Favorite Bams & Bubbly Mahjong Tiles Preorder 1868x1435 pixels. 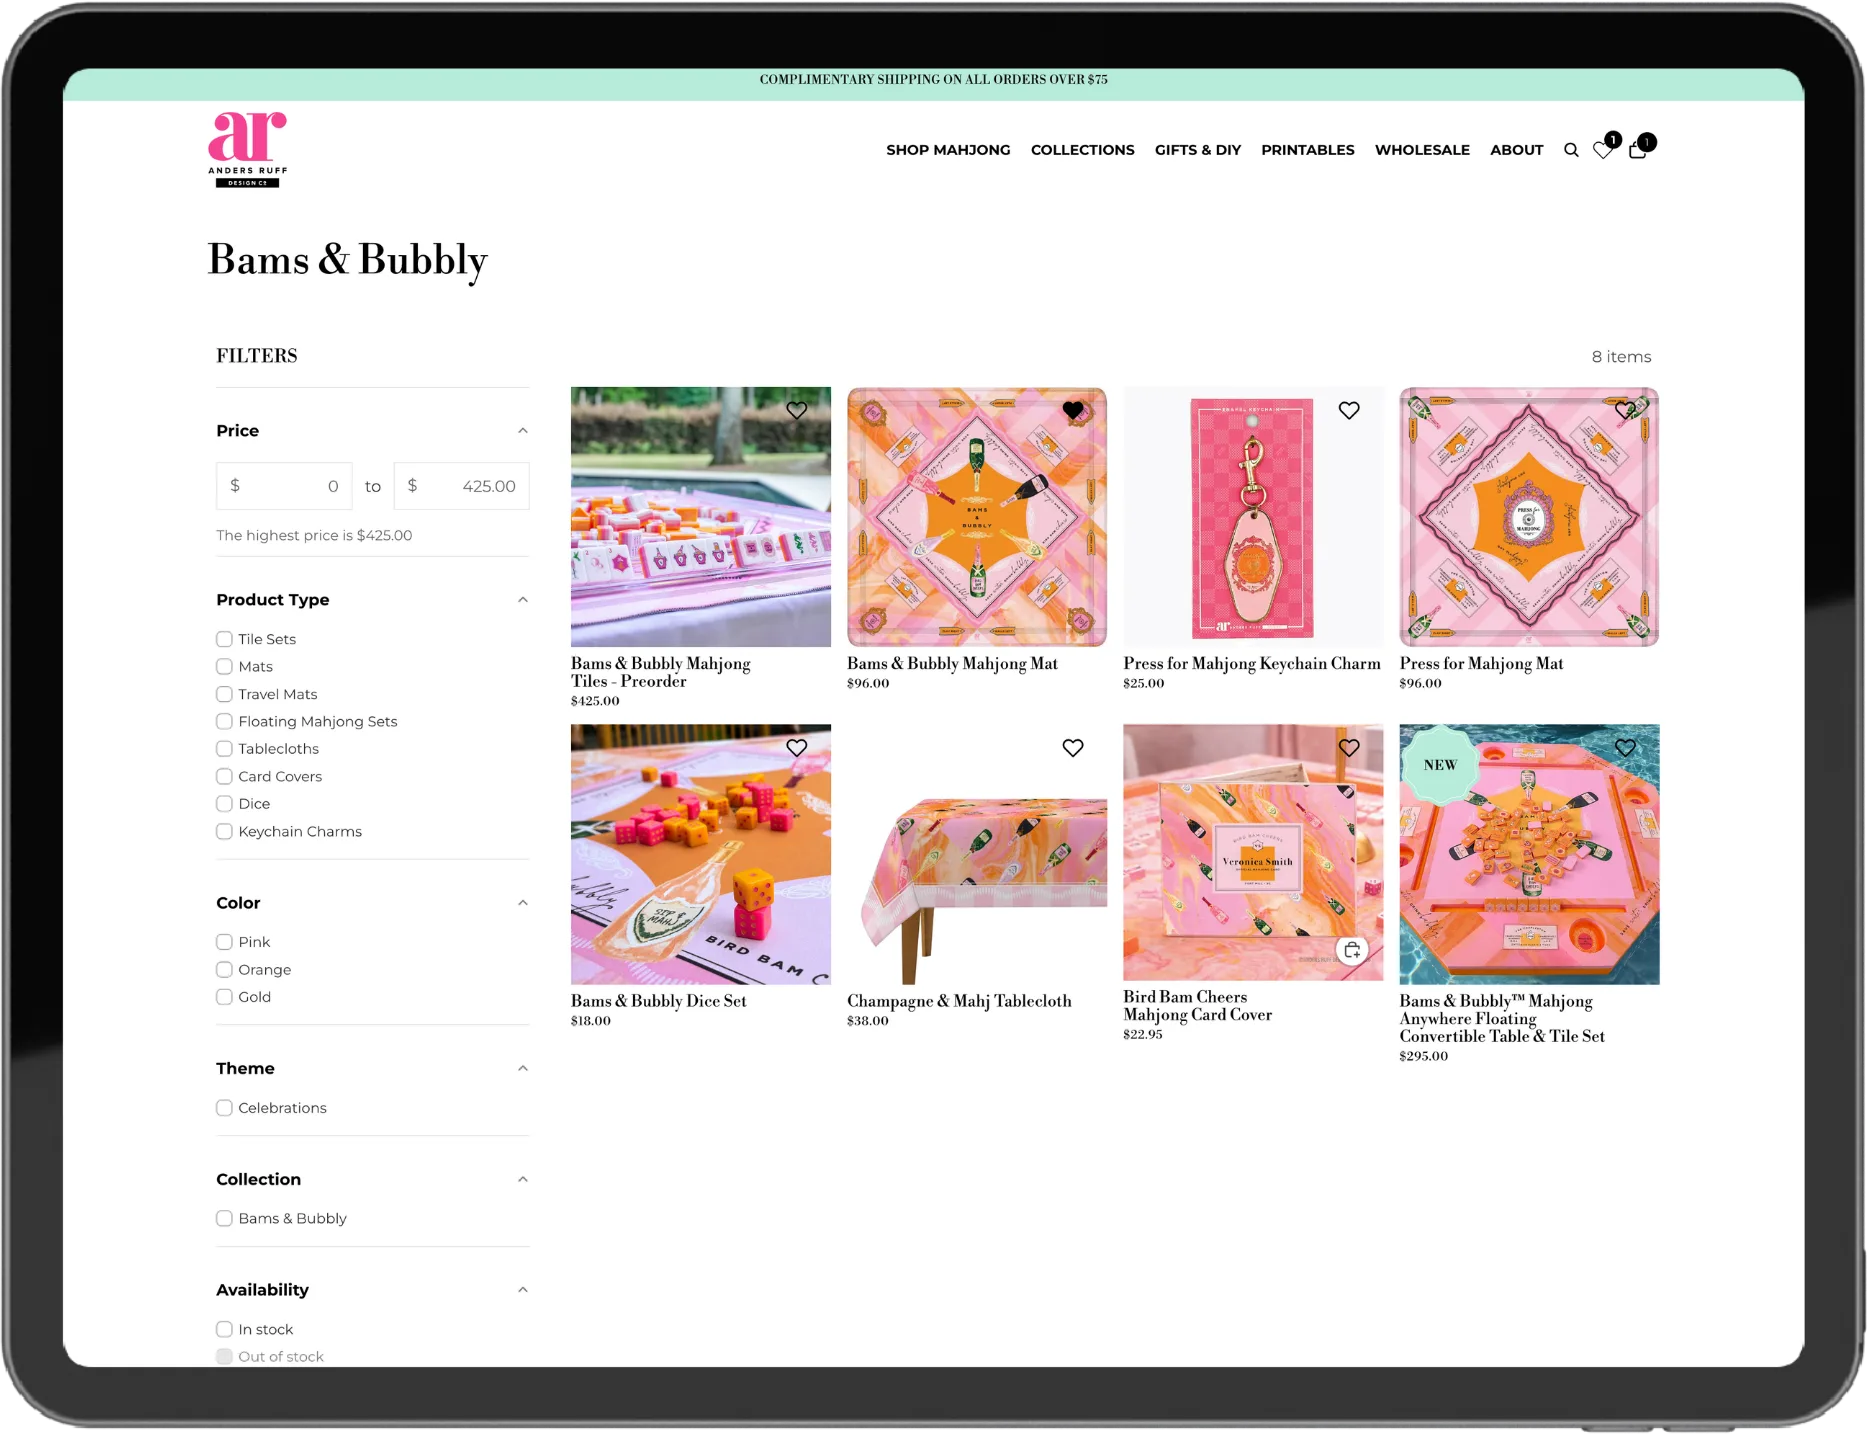pyautogui.click(x=797, y=410)
